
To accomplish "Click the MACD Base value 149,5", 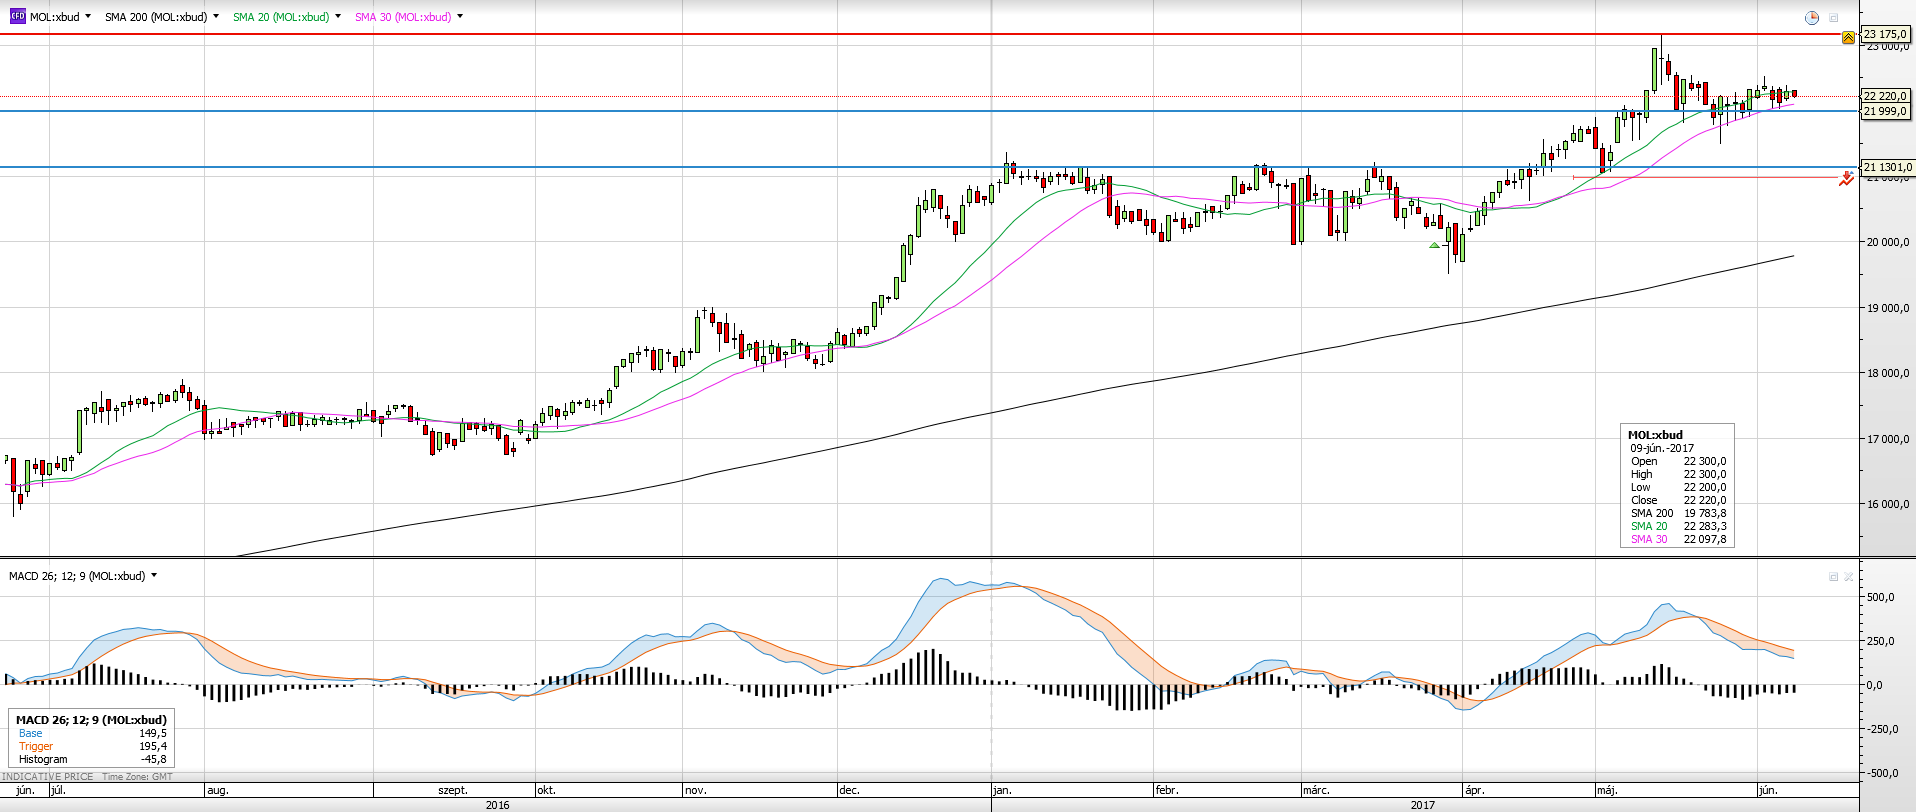I will click(x=153, y=733).
